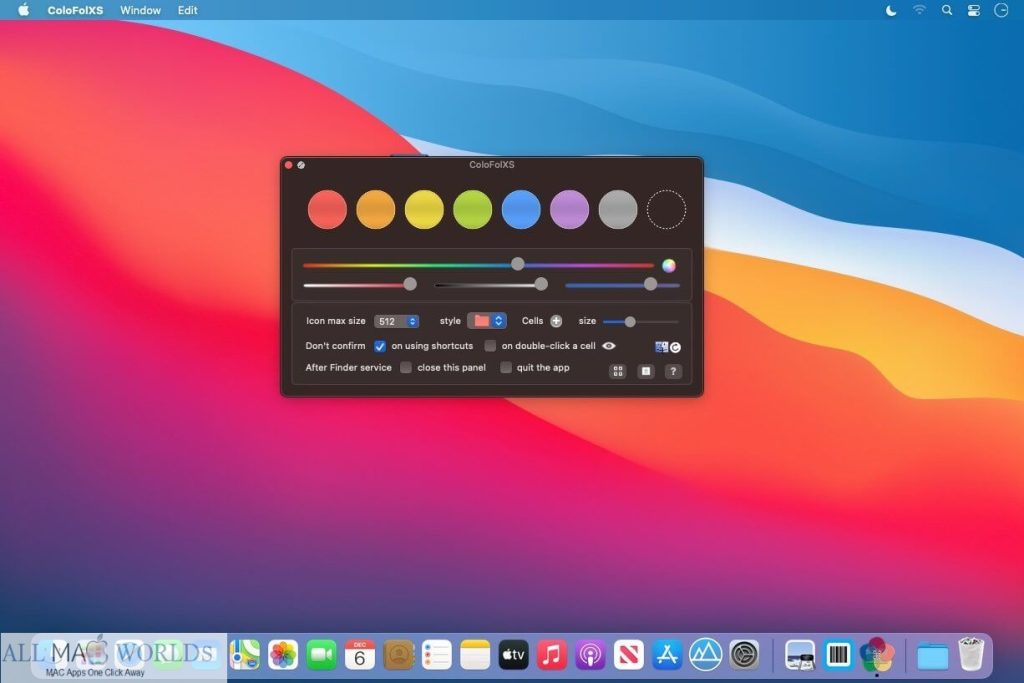Screen dimensions: 1024x683
Task: Open the Apple menu
Action: pos(24,10)
